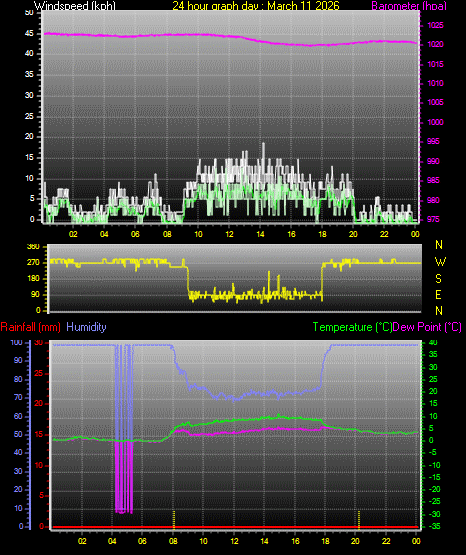Click the -35 temperature scale value
Screen dimensions: 466x555
pyautogui.click(x=435, y=526)
